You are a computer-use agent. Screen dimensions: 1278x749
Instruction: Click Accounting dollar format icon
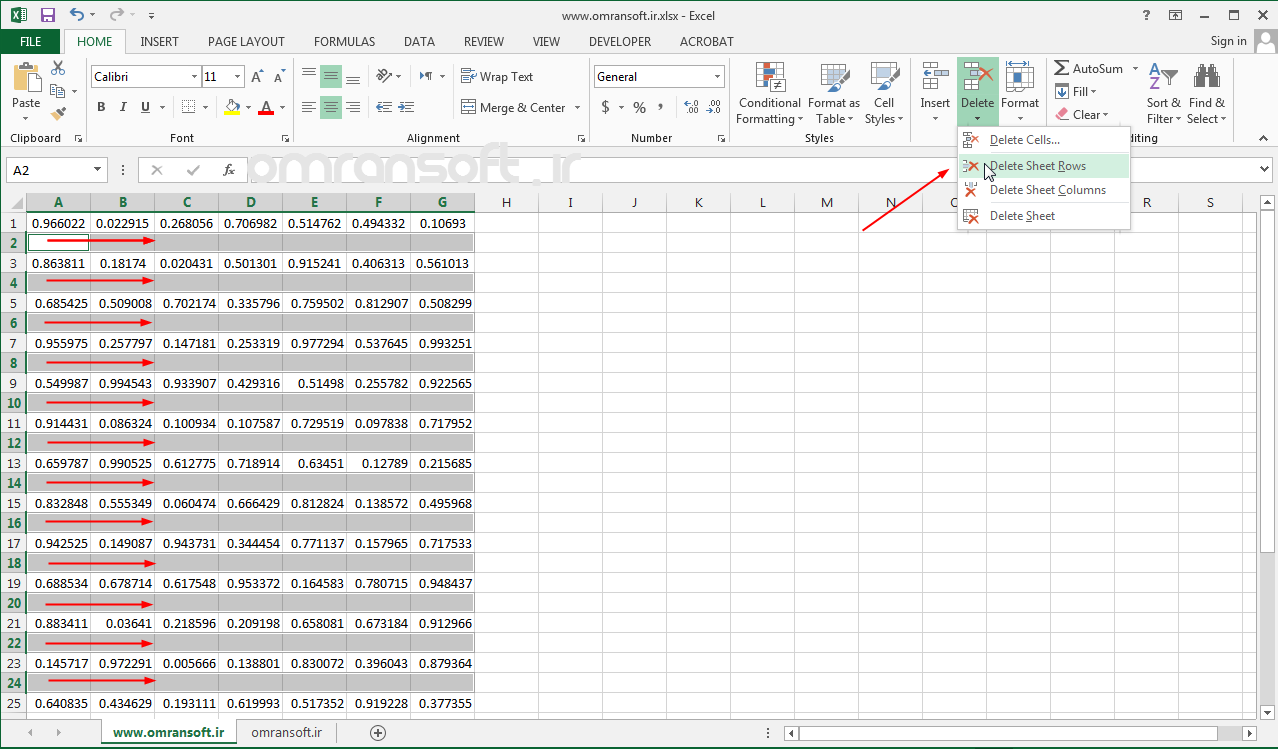coord(605,107)
